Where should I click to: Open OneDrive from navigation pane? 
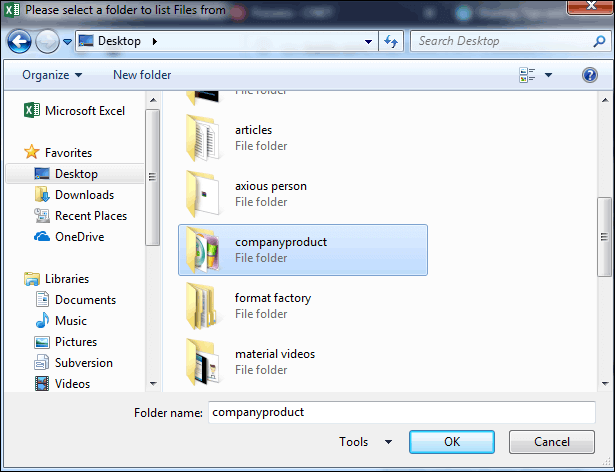[x=80, y=237]
